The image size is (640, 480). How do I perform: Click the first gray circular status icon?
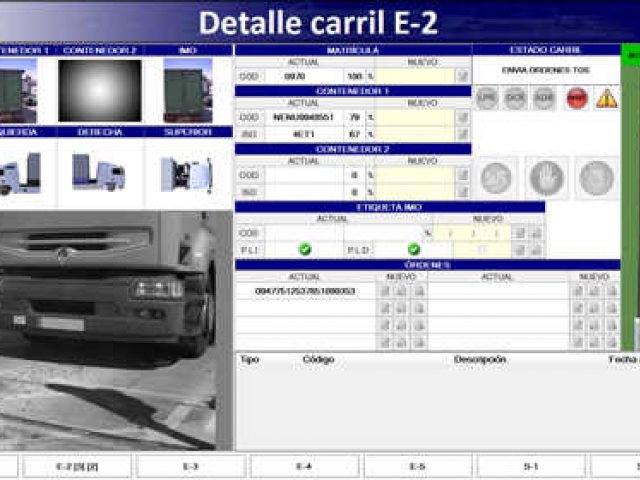tap(487, 98)
